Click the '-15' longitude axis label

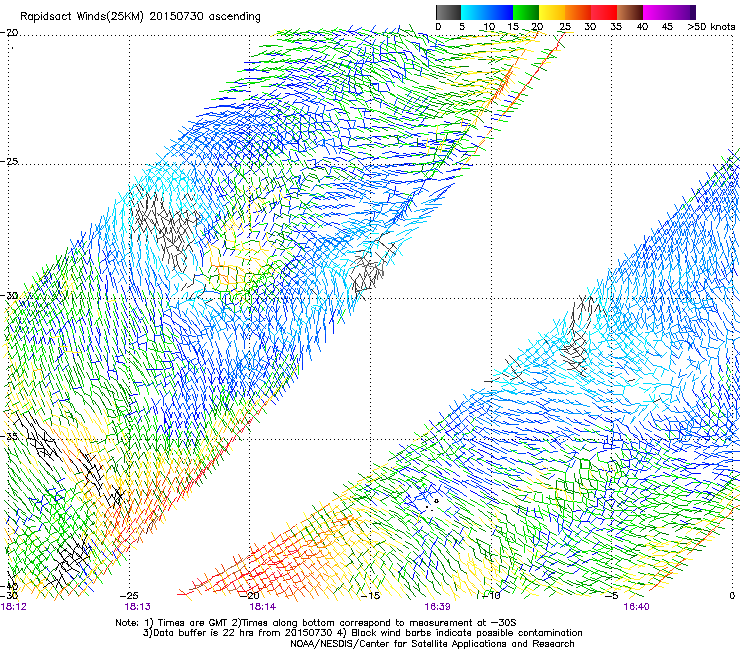[x=370, y=596]
